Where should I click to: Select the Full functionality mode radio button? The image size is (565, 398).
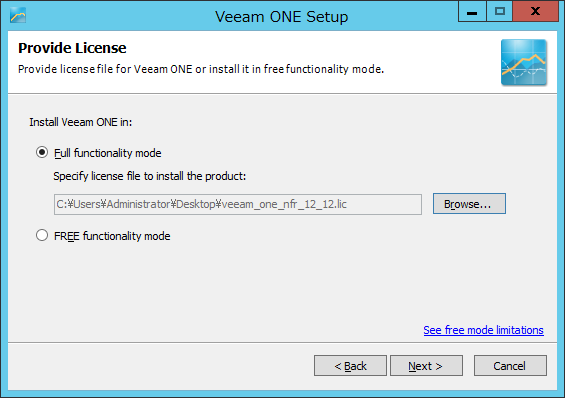[42, 153]
